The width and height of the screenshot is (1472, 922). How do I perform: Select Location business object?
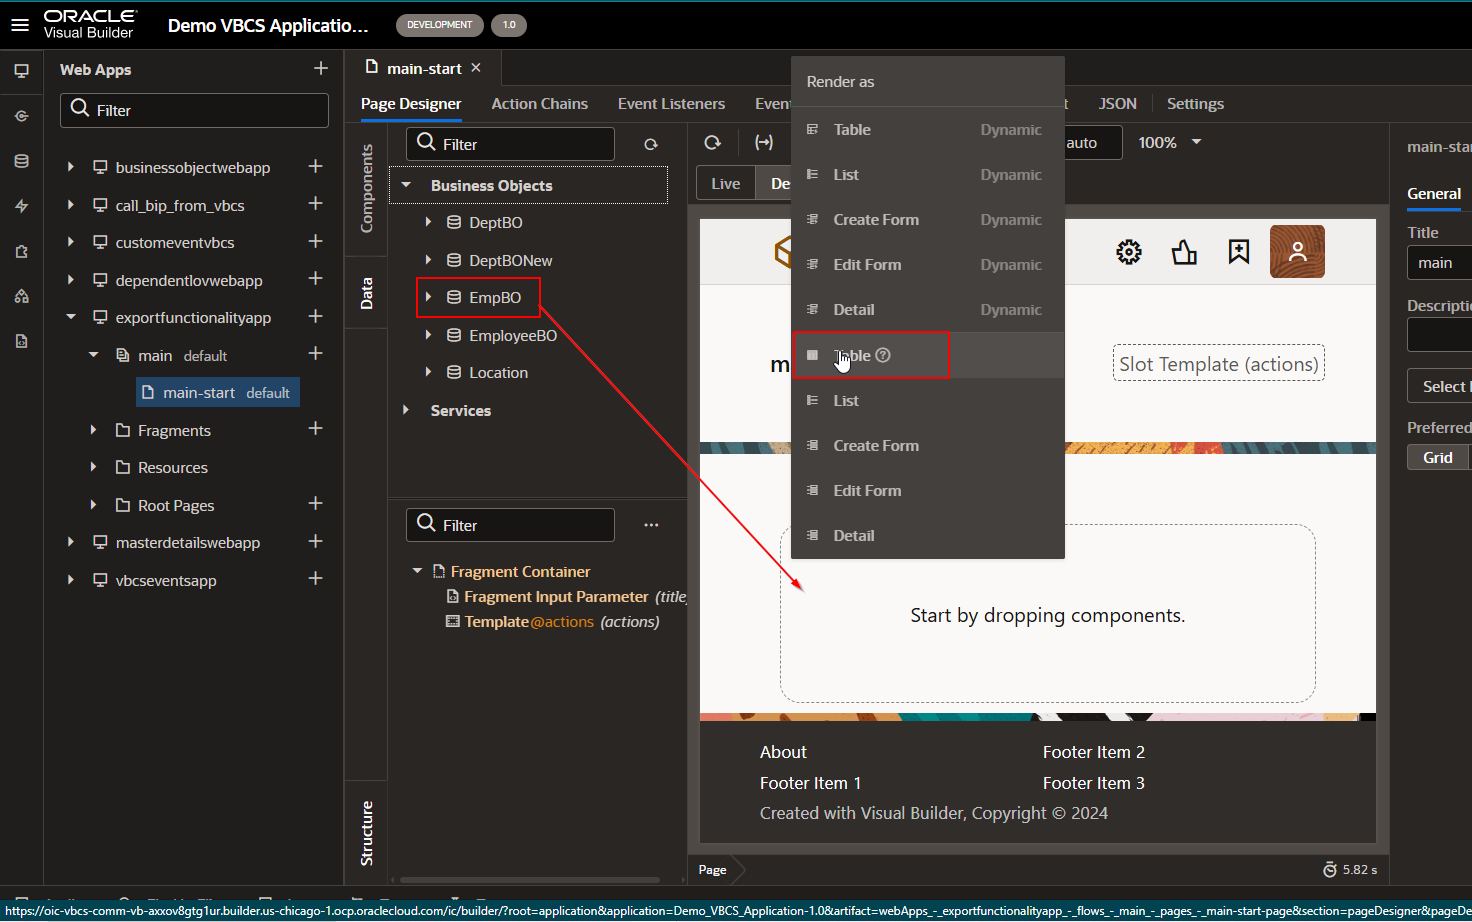point(498,372)
